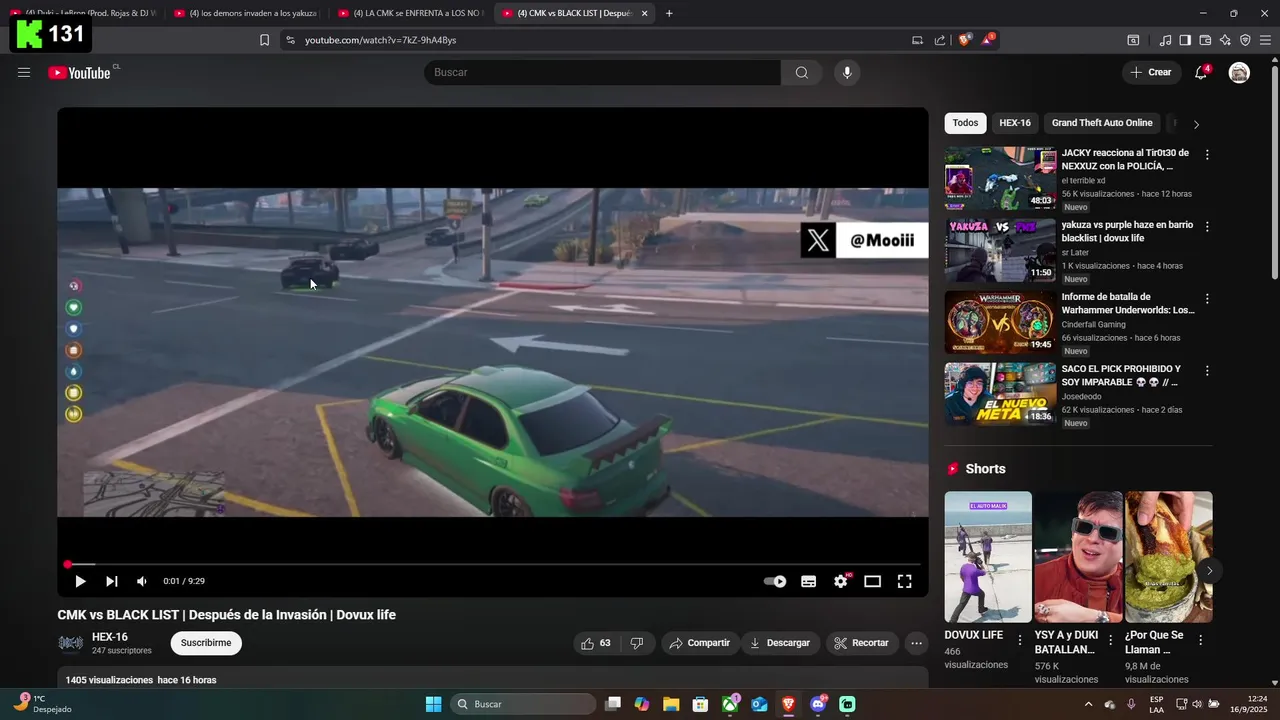Open the SACO EL PICK PROHIBIDO thumbnail
The image size is (1280, 720).
(1000, 394)
